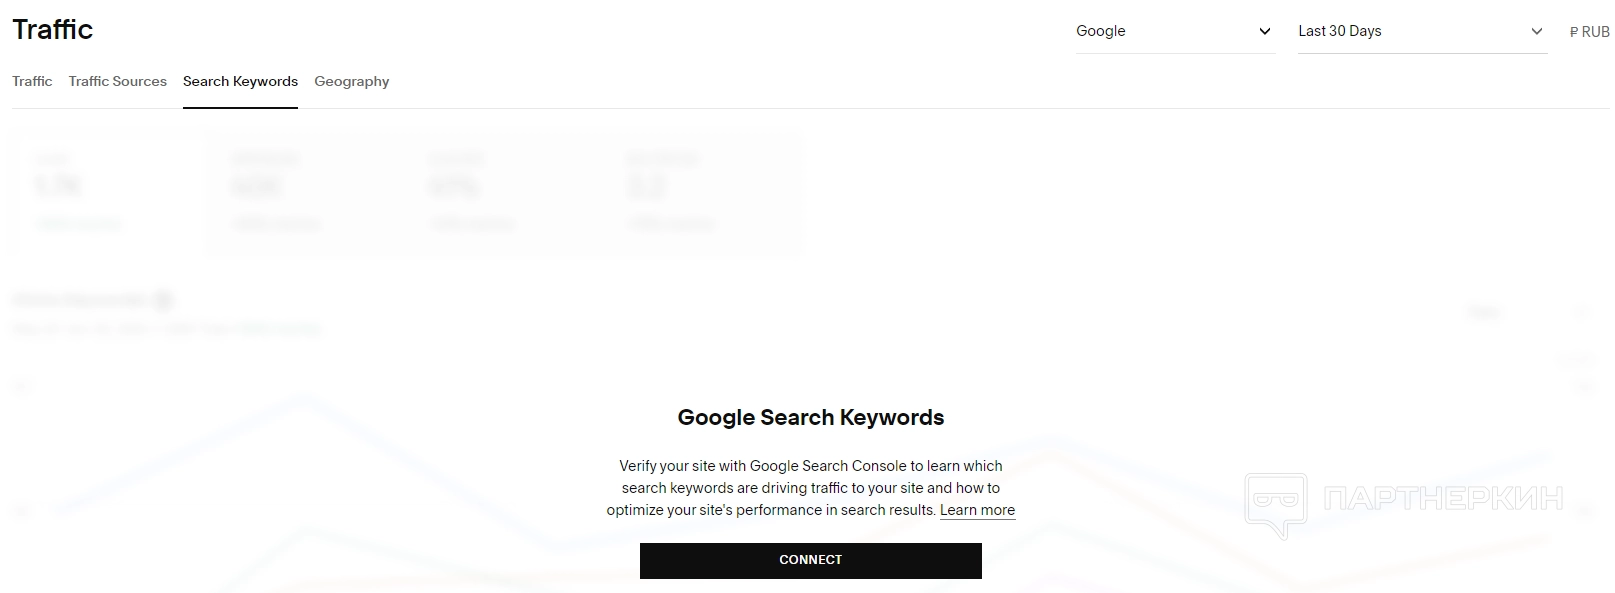
Task: Switch to the Traffic Sources tab
Action: (117, 81)
